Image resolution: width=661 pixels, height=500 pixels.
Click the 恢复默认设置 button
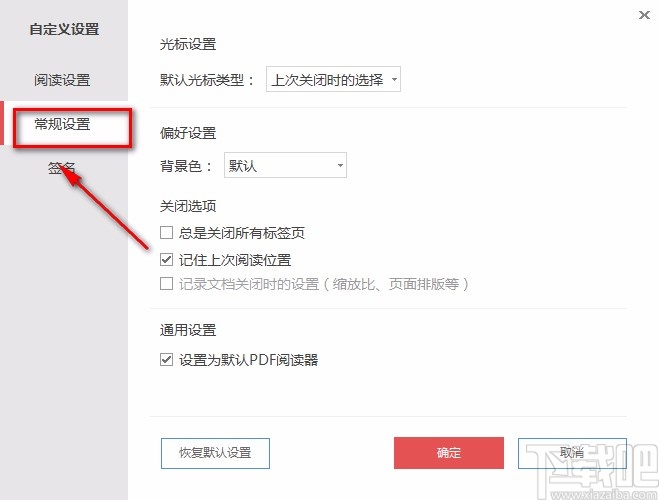tap(216, 453)
